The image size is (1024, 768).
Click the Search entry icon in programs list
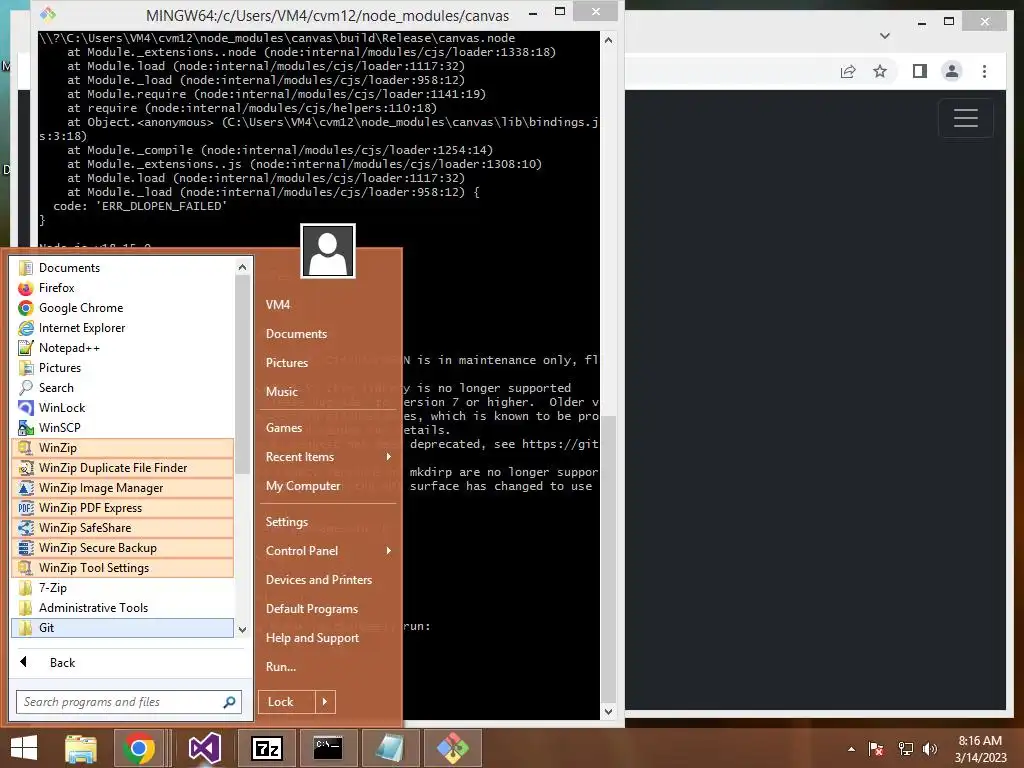pyautogui.click(x=25, y=388)
